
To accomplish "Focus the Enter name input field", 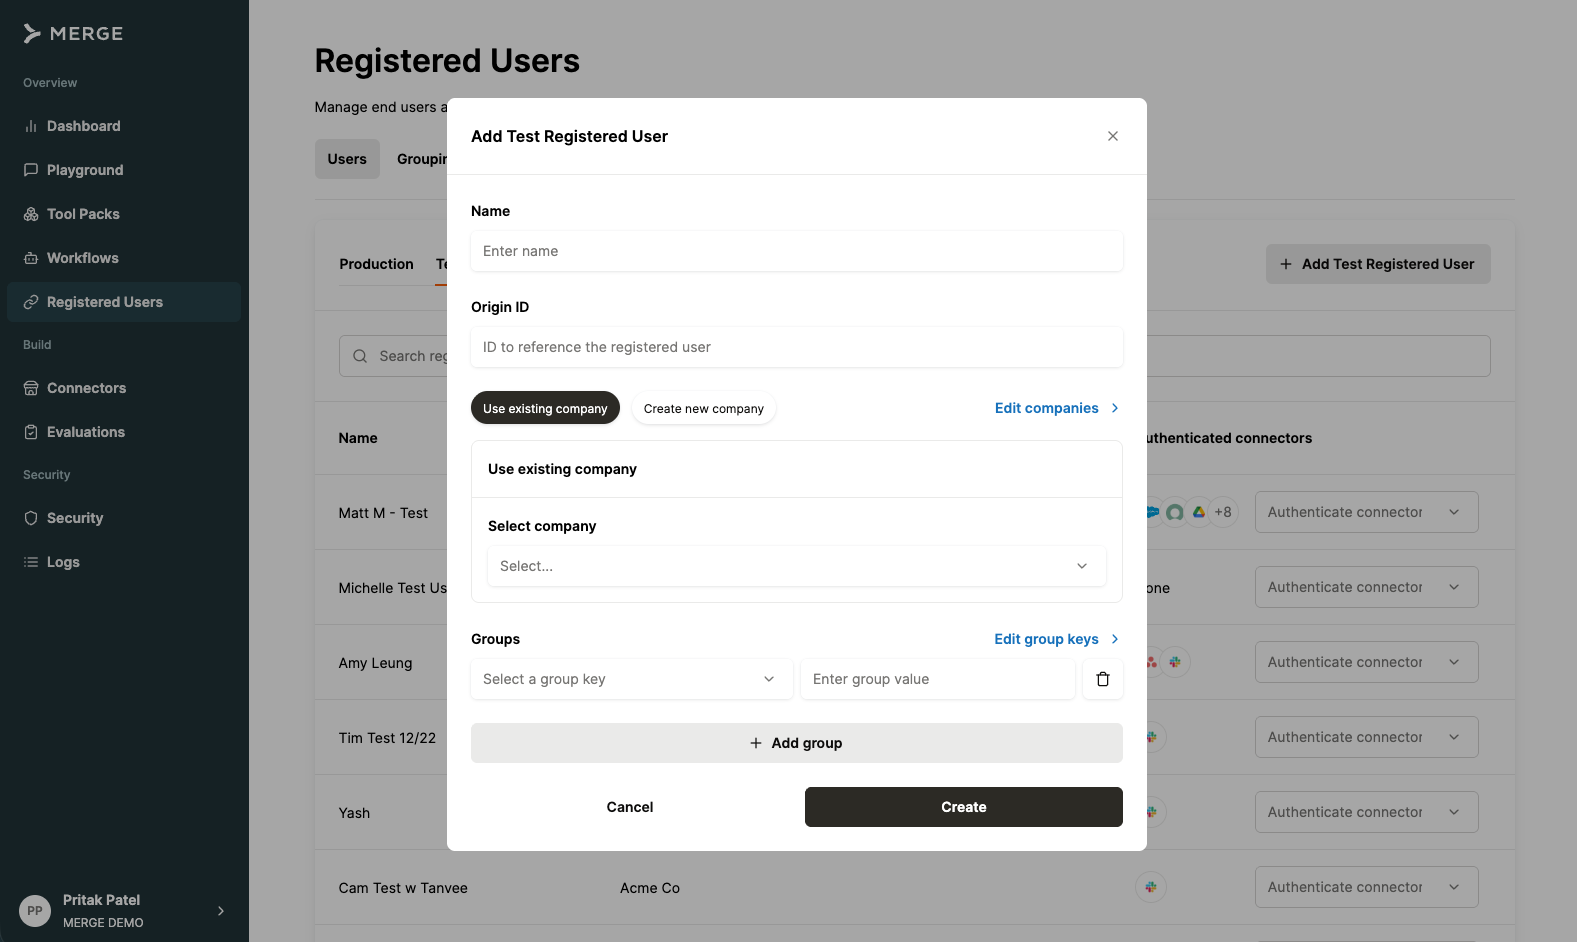I will tap(797, 251).
